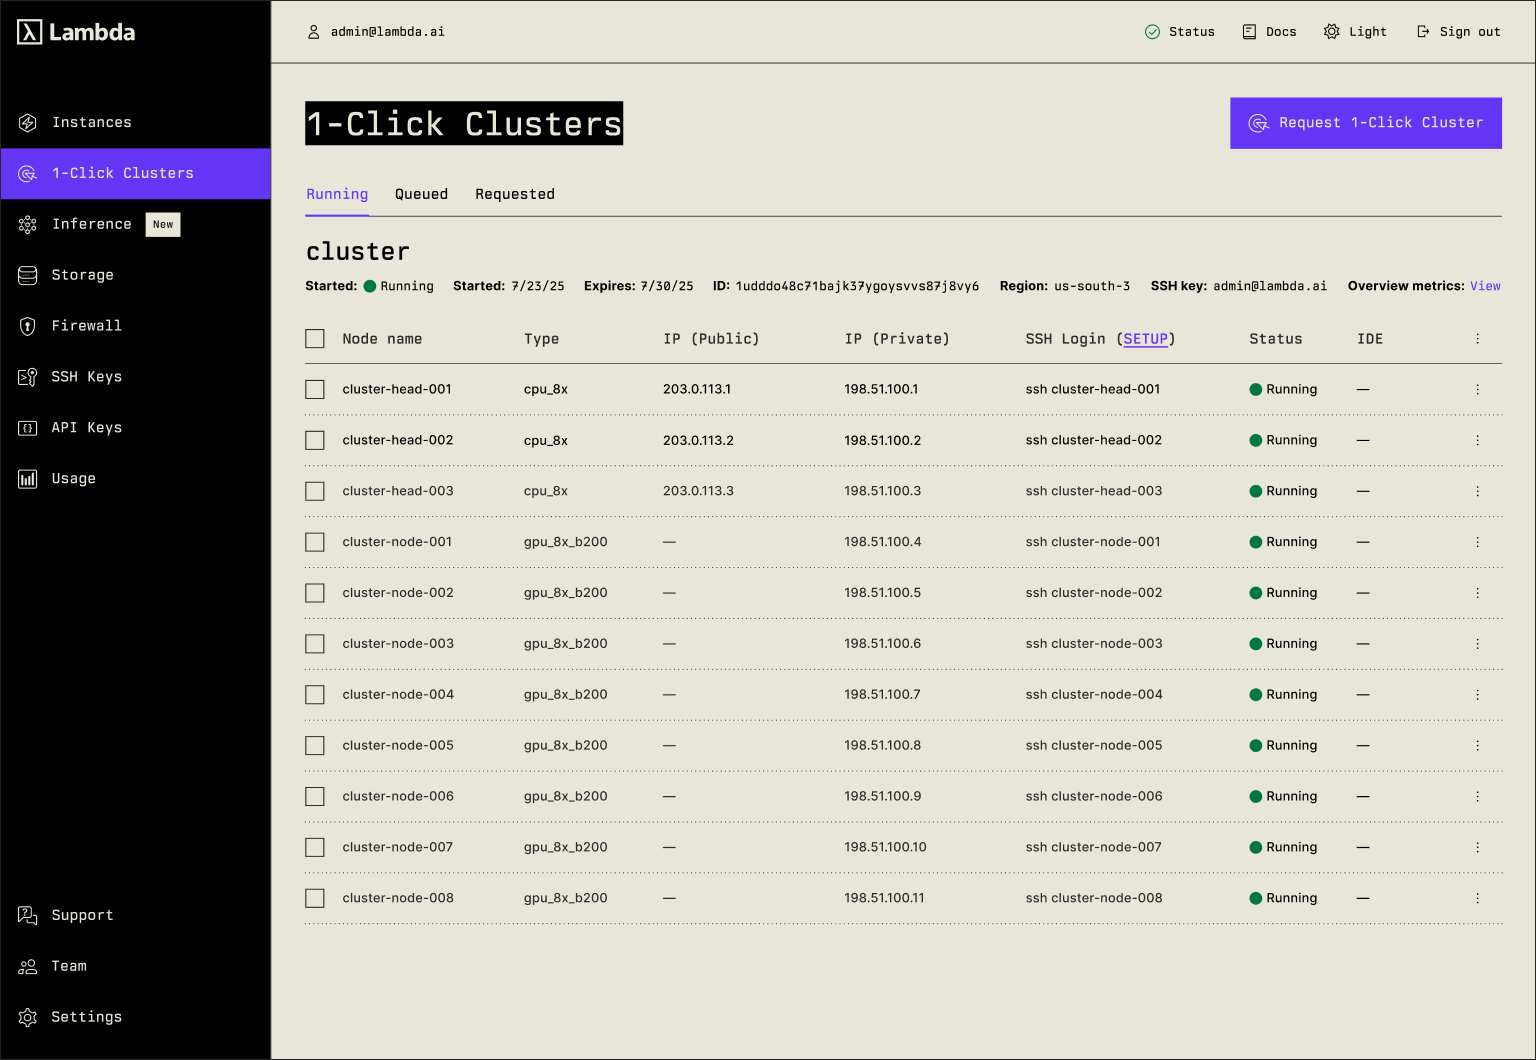Open the table header overflow menu
Image resolution: width=1536 pixels, height=1060 pixels.
1477,338
